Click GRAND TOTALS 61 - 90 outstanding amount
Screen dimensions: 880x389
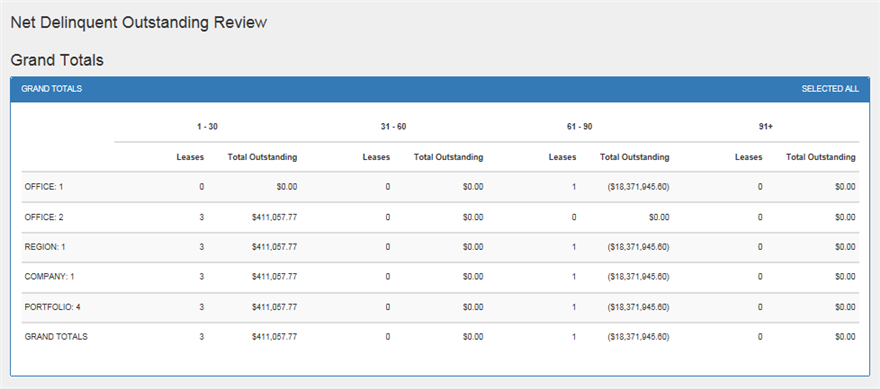(638, 337)
